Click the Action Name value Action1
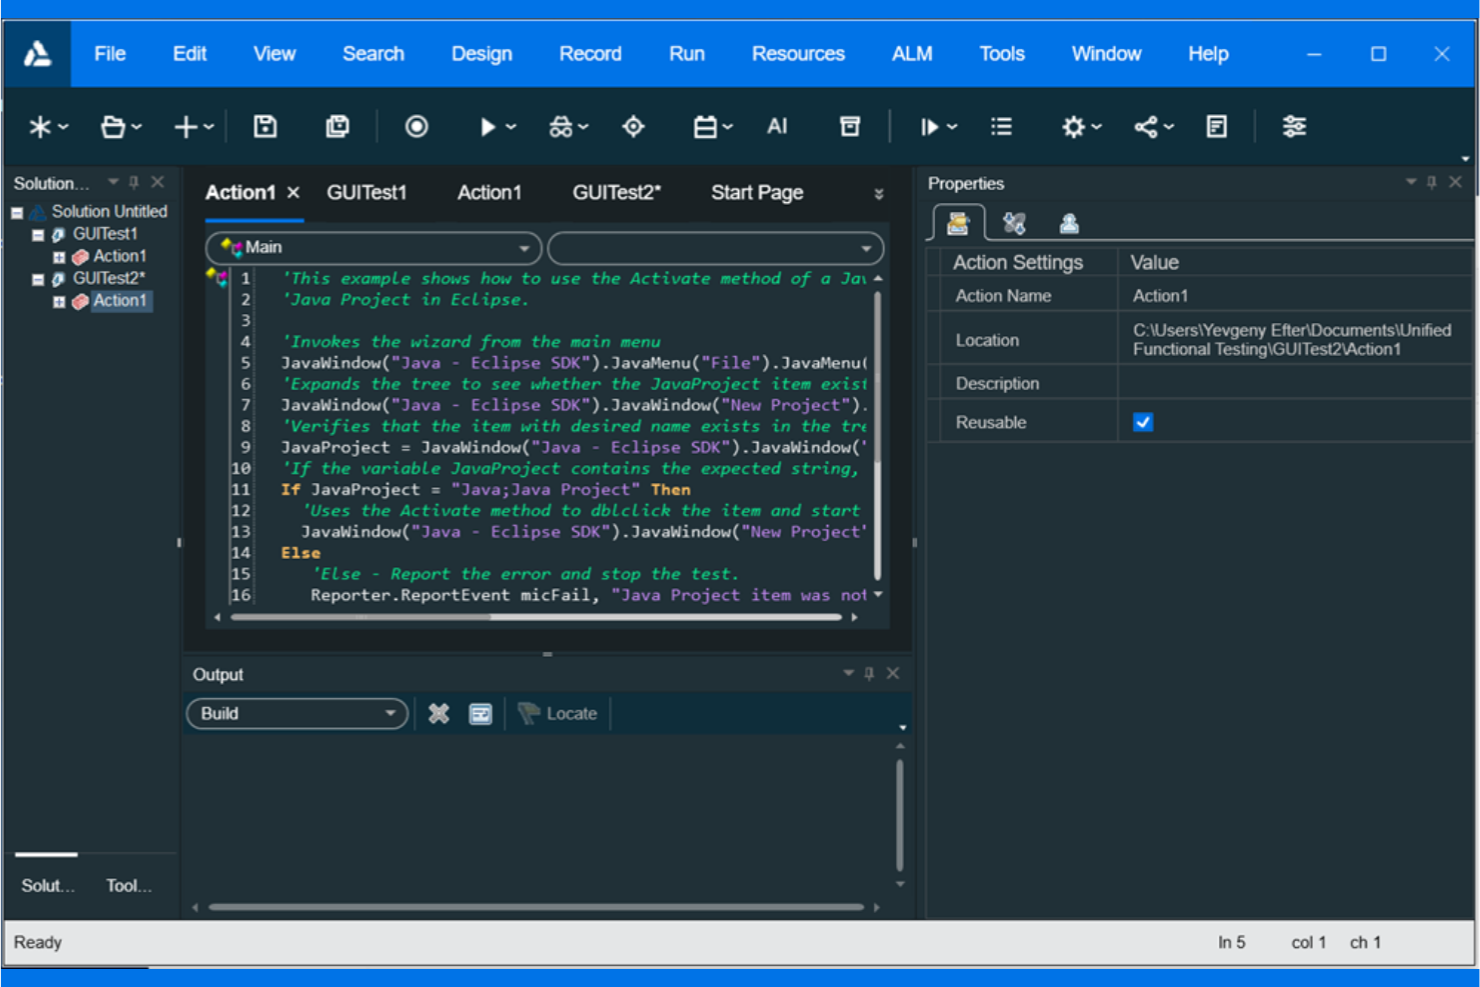Image resolution: width=1480 pixels, height=987 pixels. pos(1160,296)
